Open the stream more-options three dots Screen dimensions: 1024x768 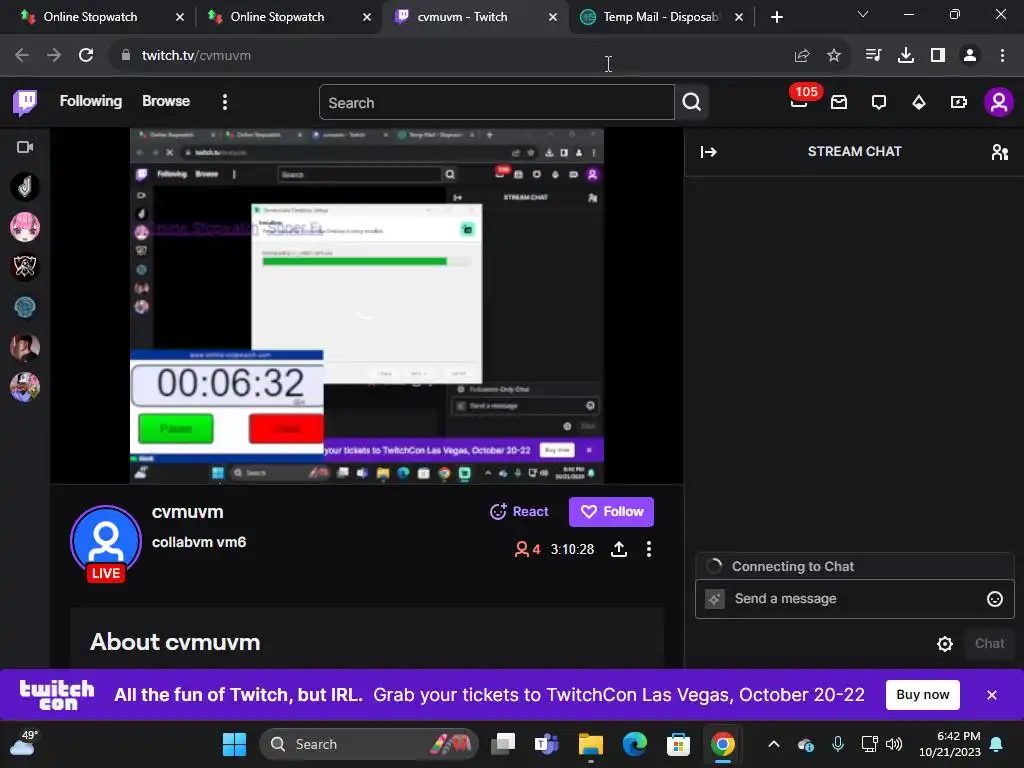648,549
